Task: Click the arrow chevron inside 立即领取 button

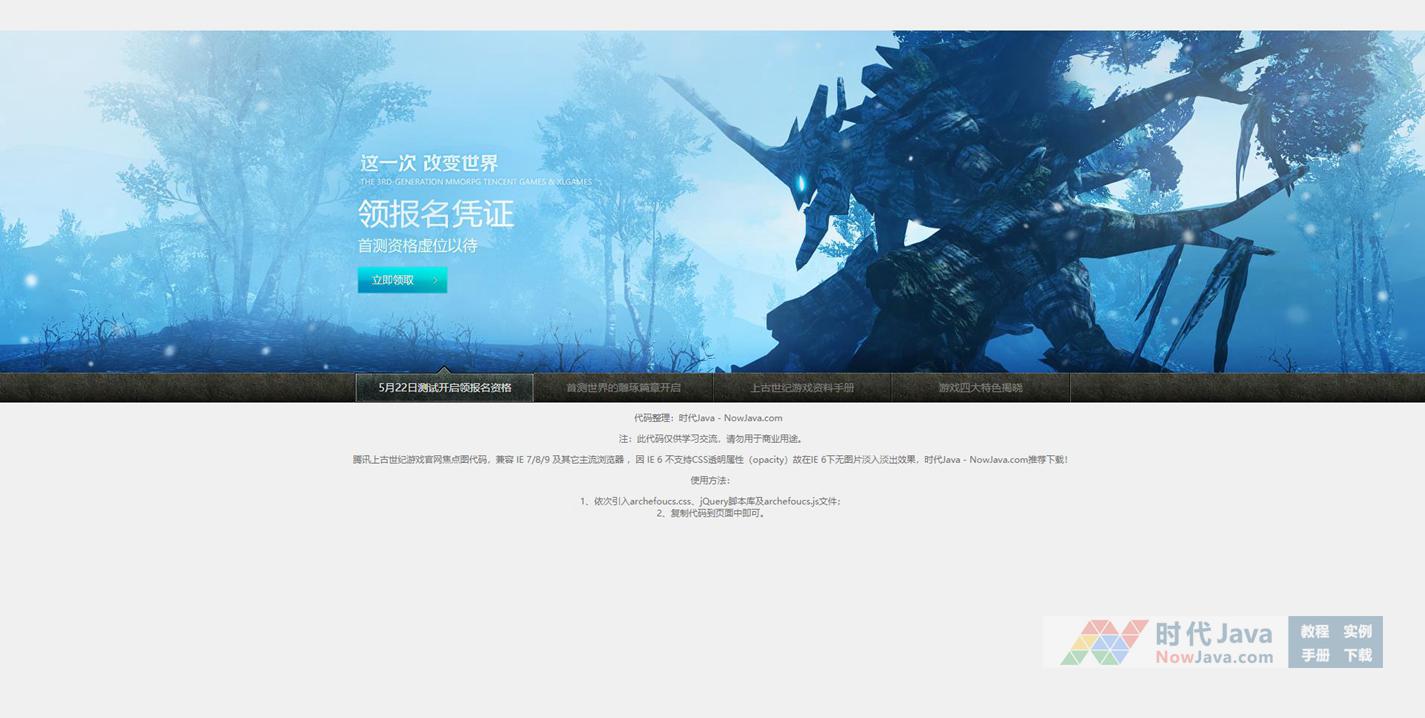Action: 434,281
